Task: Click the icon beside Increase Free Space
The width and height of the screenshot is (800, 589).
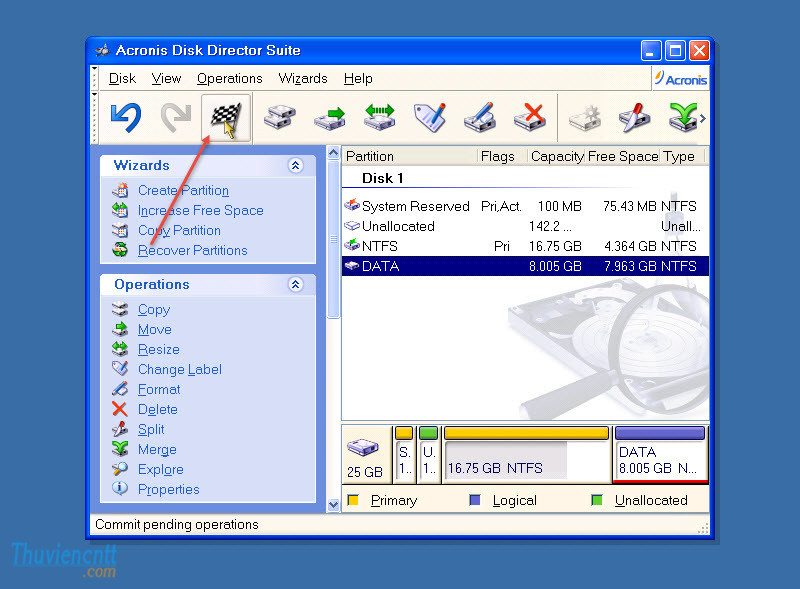Action: (120, 210)
